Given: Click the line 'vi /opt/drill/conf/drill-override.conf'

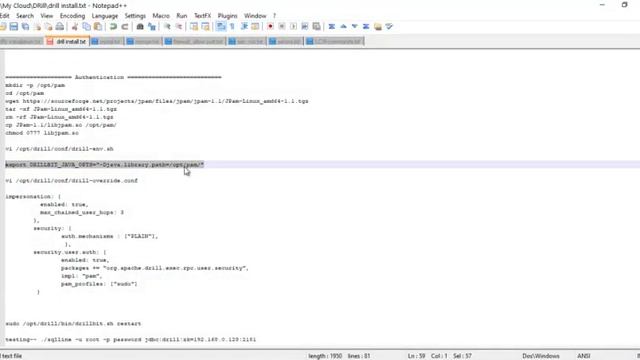Looking at the screenshot, I should (x=71, y=180).
